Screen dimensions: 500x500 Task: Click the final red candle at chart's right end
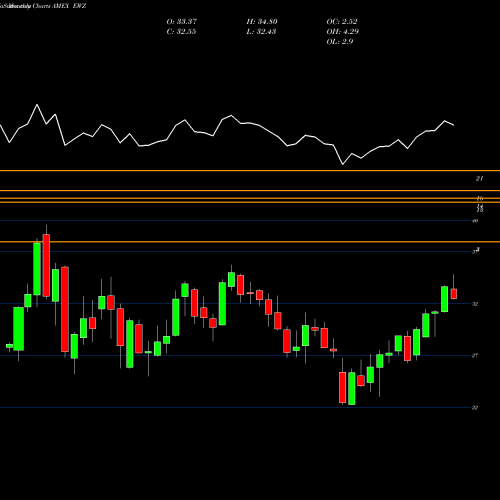click(x=454, y=294)
